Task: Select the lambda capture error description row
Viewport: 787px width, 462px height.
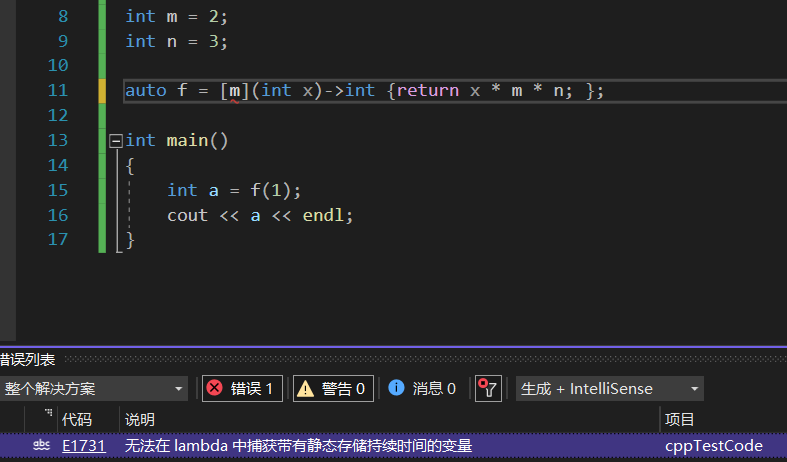Action: point(298,446)
